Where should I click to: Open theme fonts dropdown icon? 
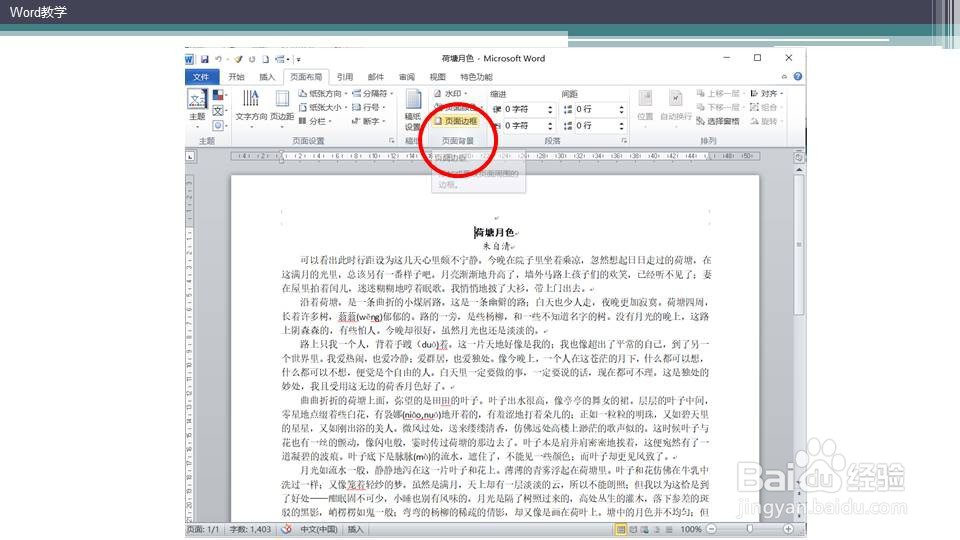[219, 111]
